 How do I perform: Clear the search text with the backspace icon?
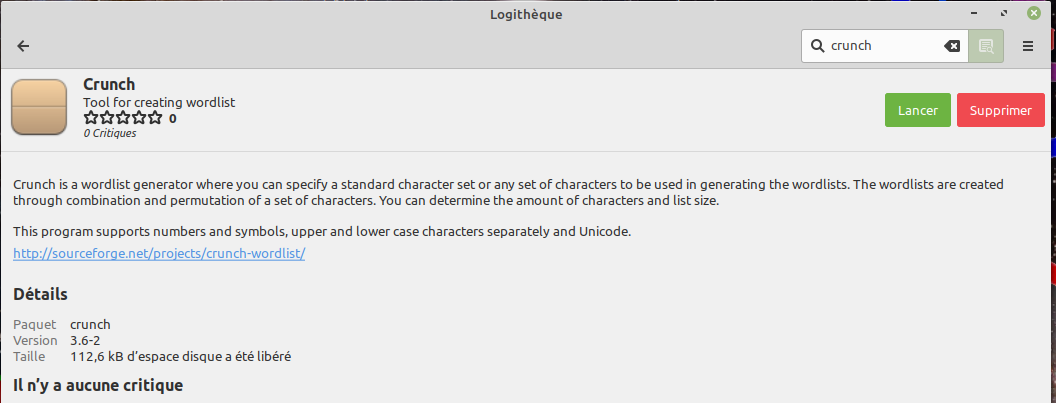pyautogui.click(x=952, y=46)
